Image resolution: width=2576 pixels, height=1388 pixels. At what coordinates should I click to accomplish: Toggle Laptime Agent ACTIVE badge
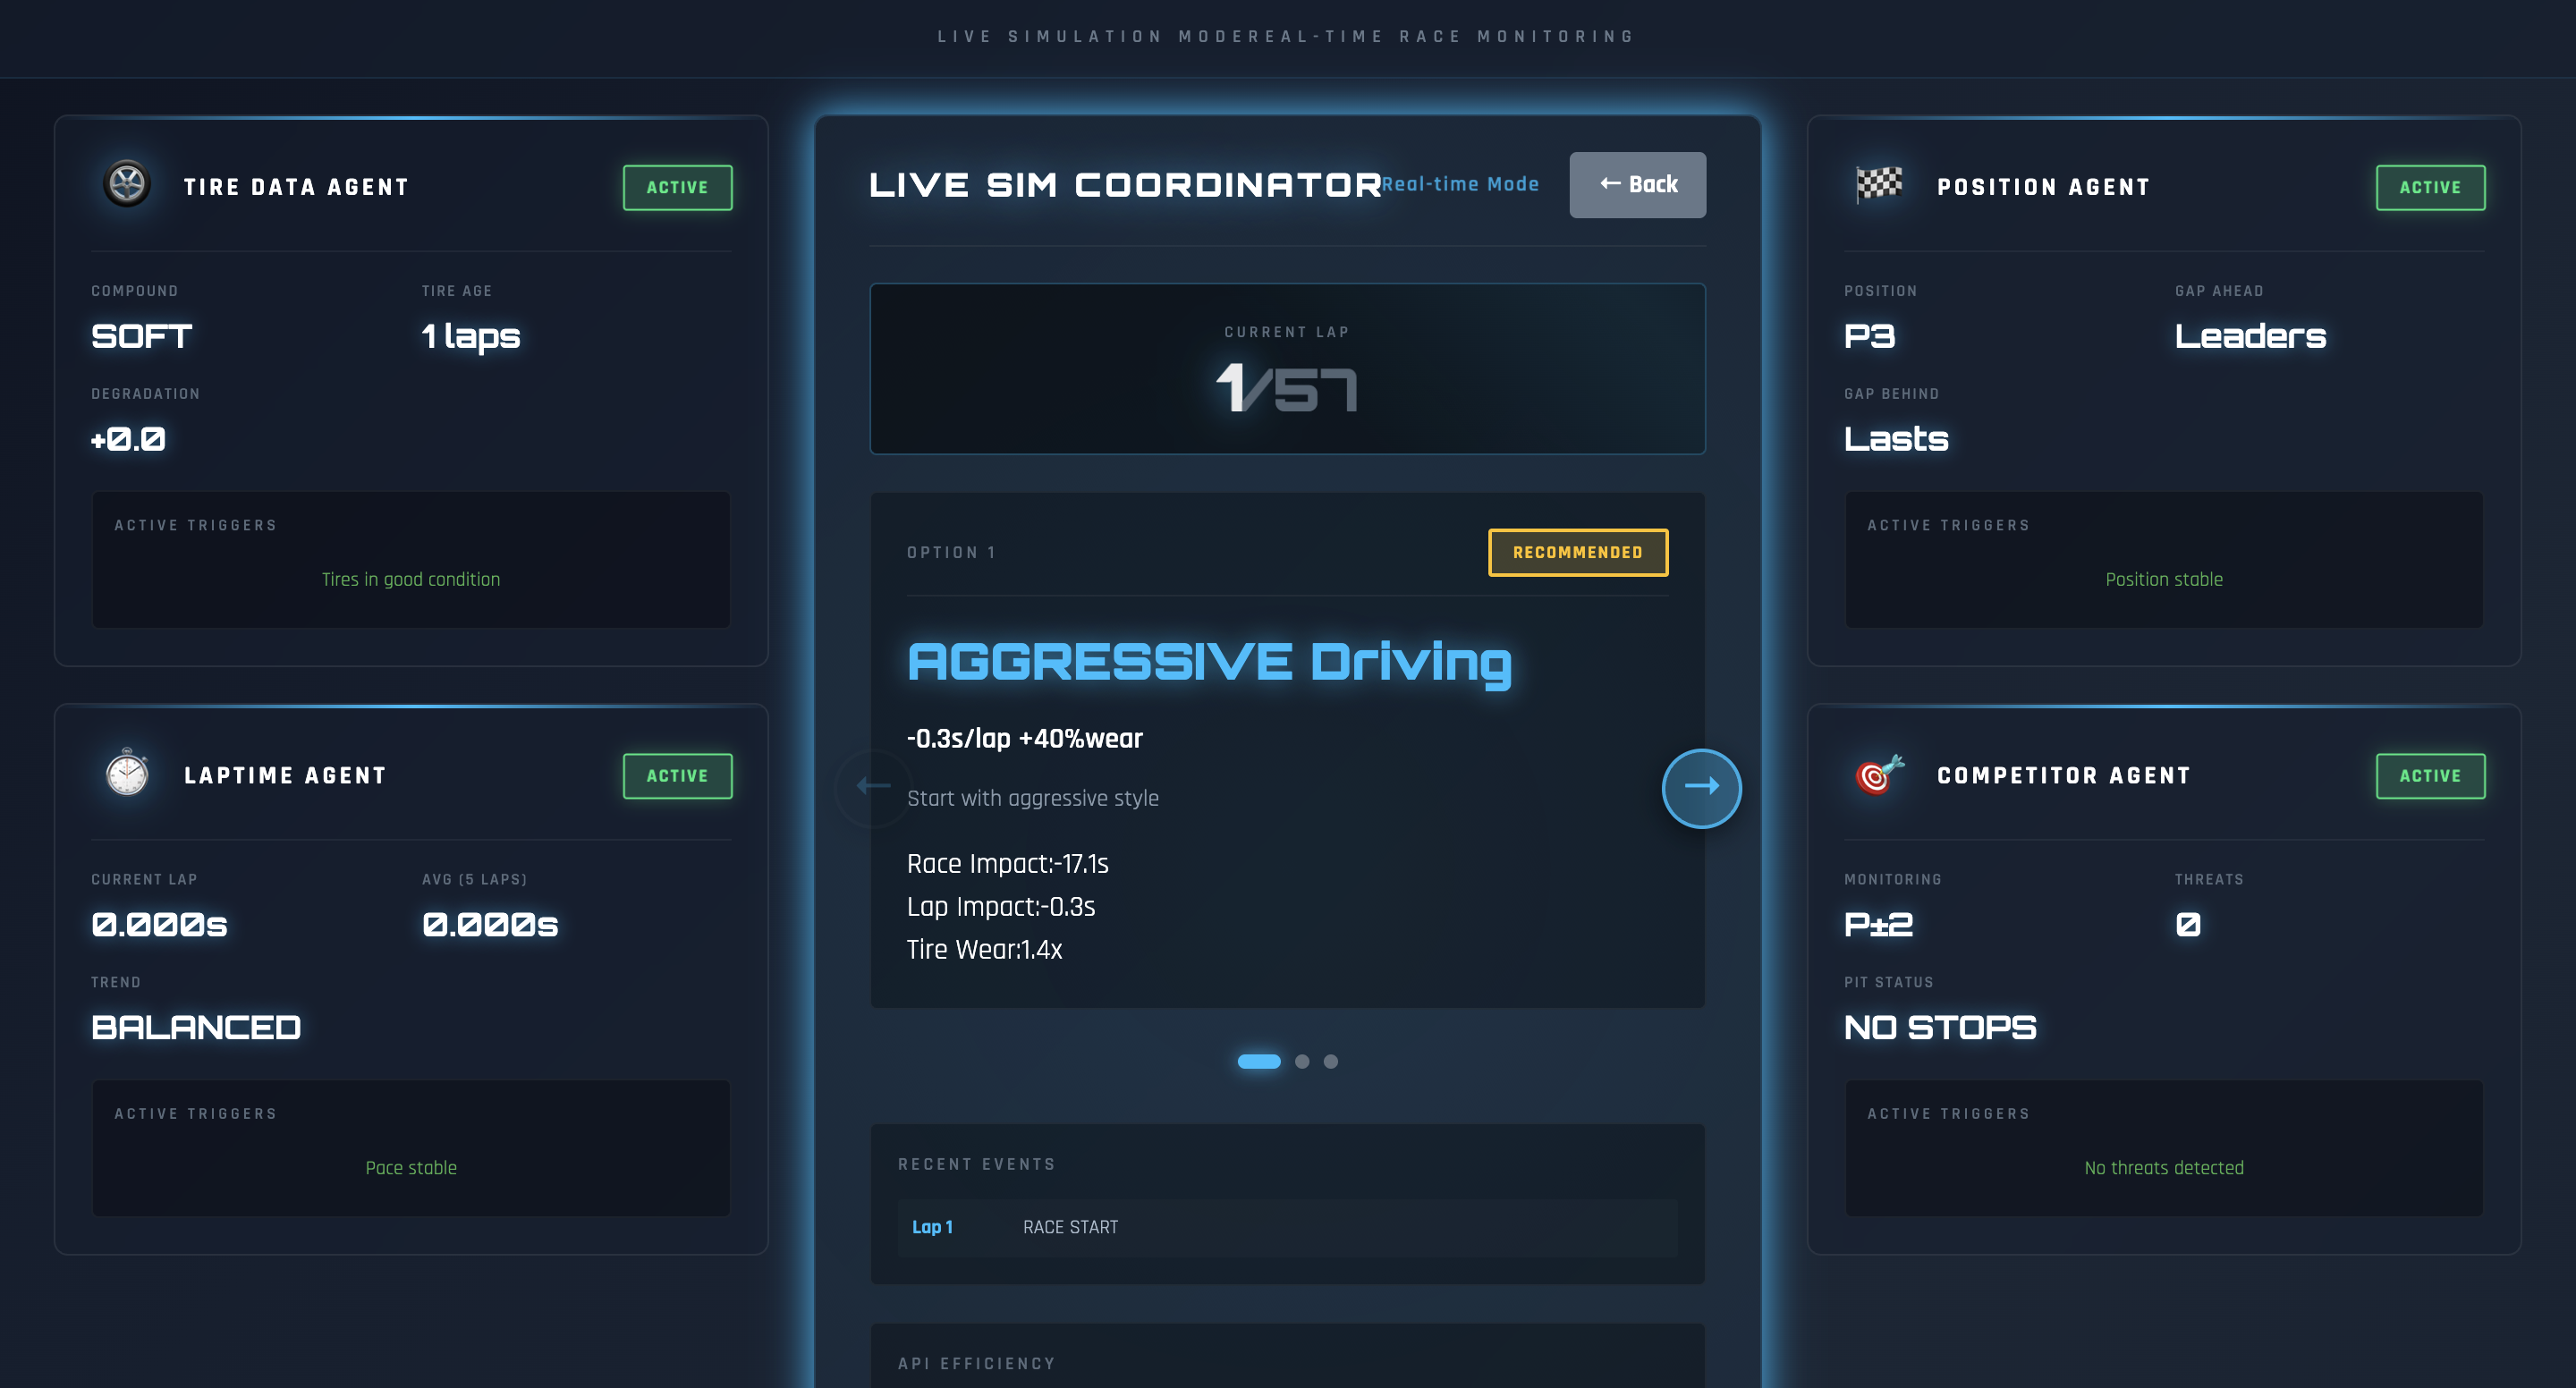pos(677,775)
